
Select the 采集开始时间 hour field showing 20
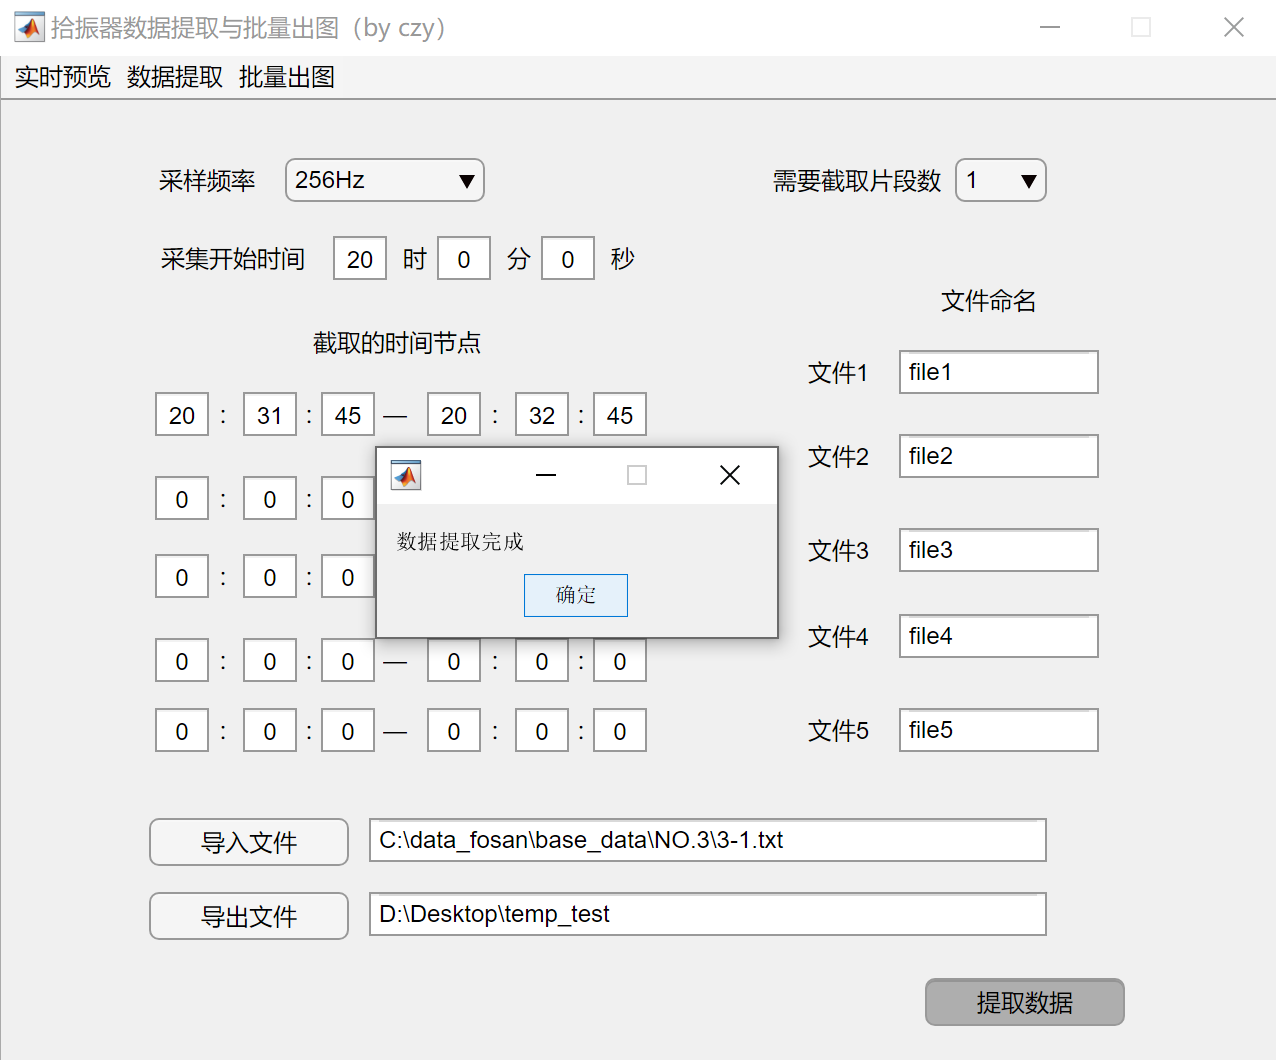pyautogui.click(x=359, y=258)
